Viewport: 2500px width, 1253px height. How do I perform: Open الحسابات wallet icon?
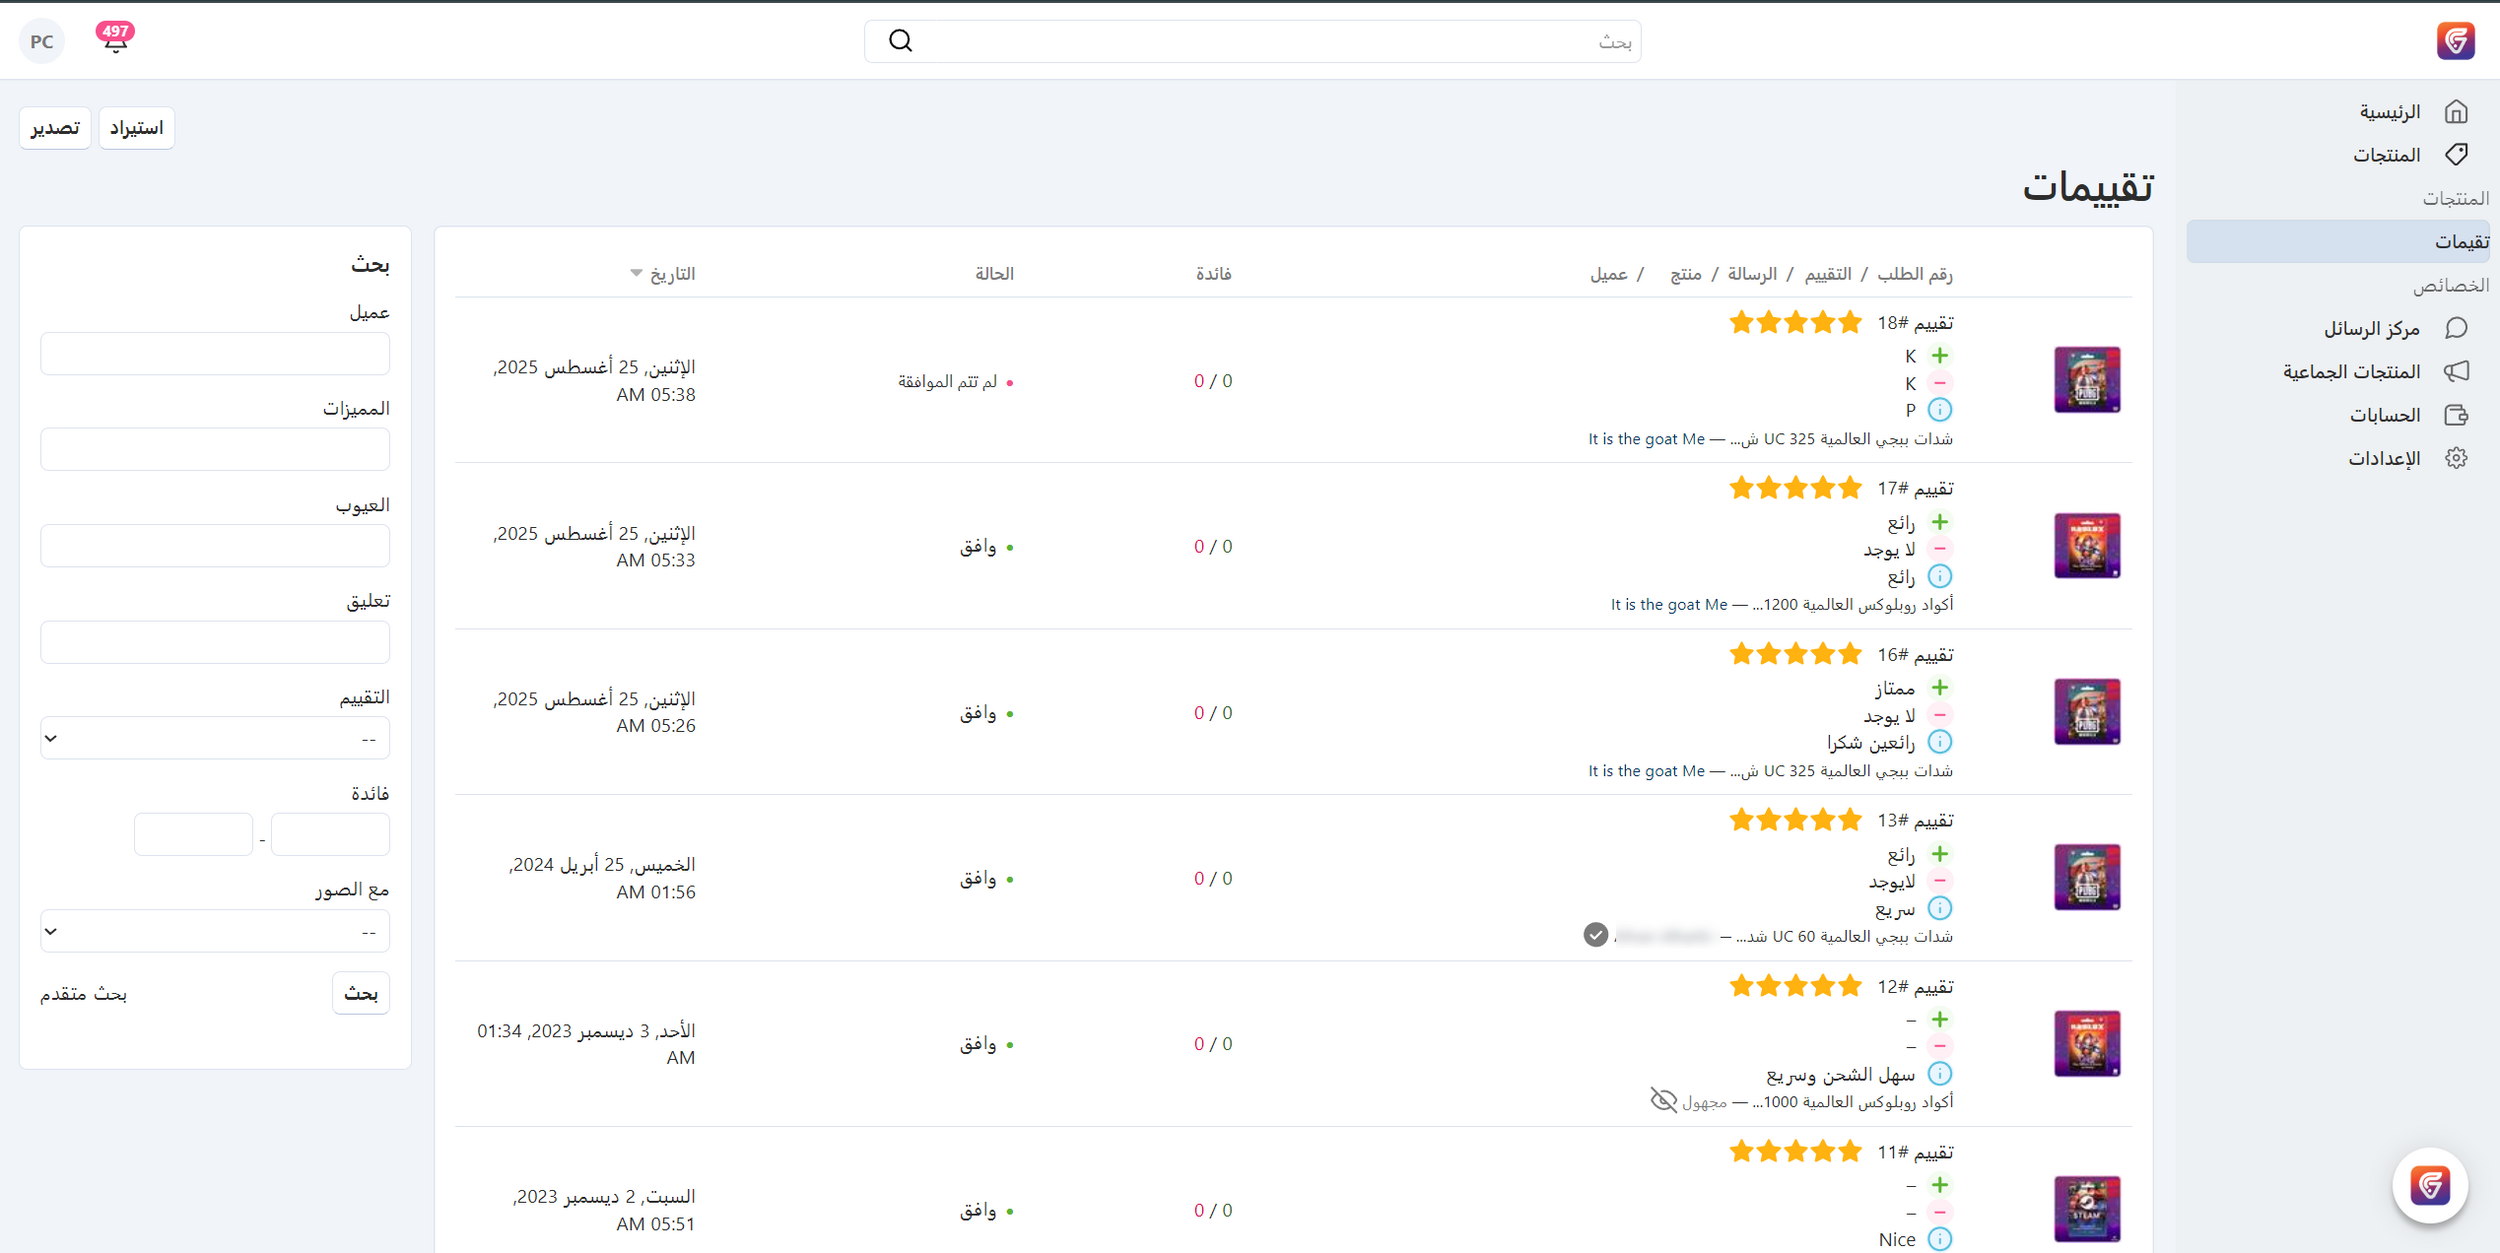tap(2456, 415)
